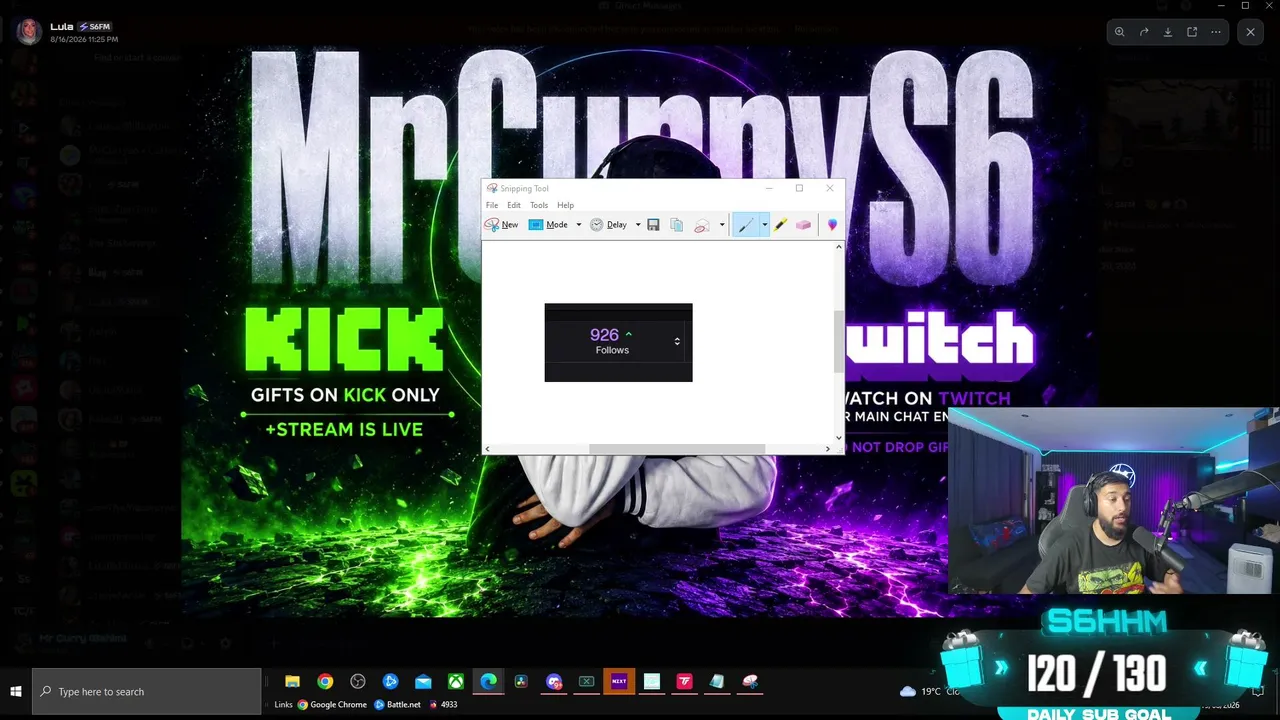This screenshot has height=720, width=1280.
Task: Select the Highlighter tool
Action: pyautogui.click(x=780, y=225)
